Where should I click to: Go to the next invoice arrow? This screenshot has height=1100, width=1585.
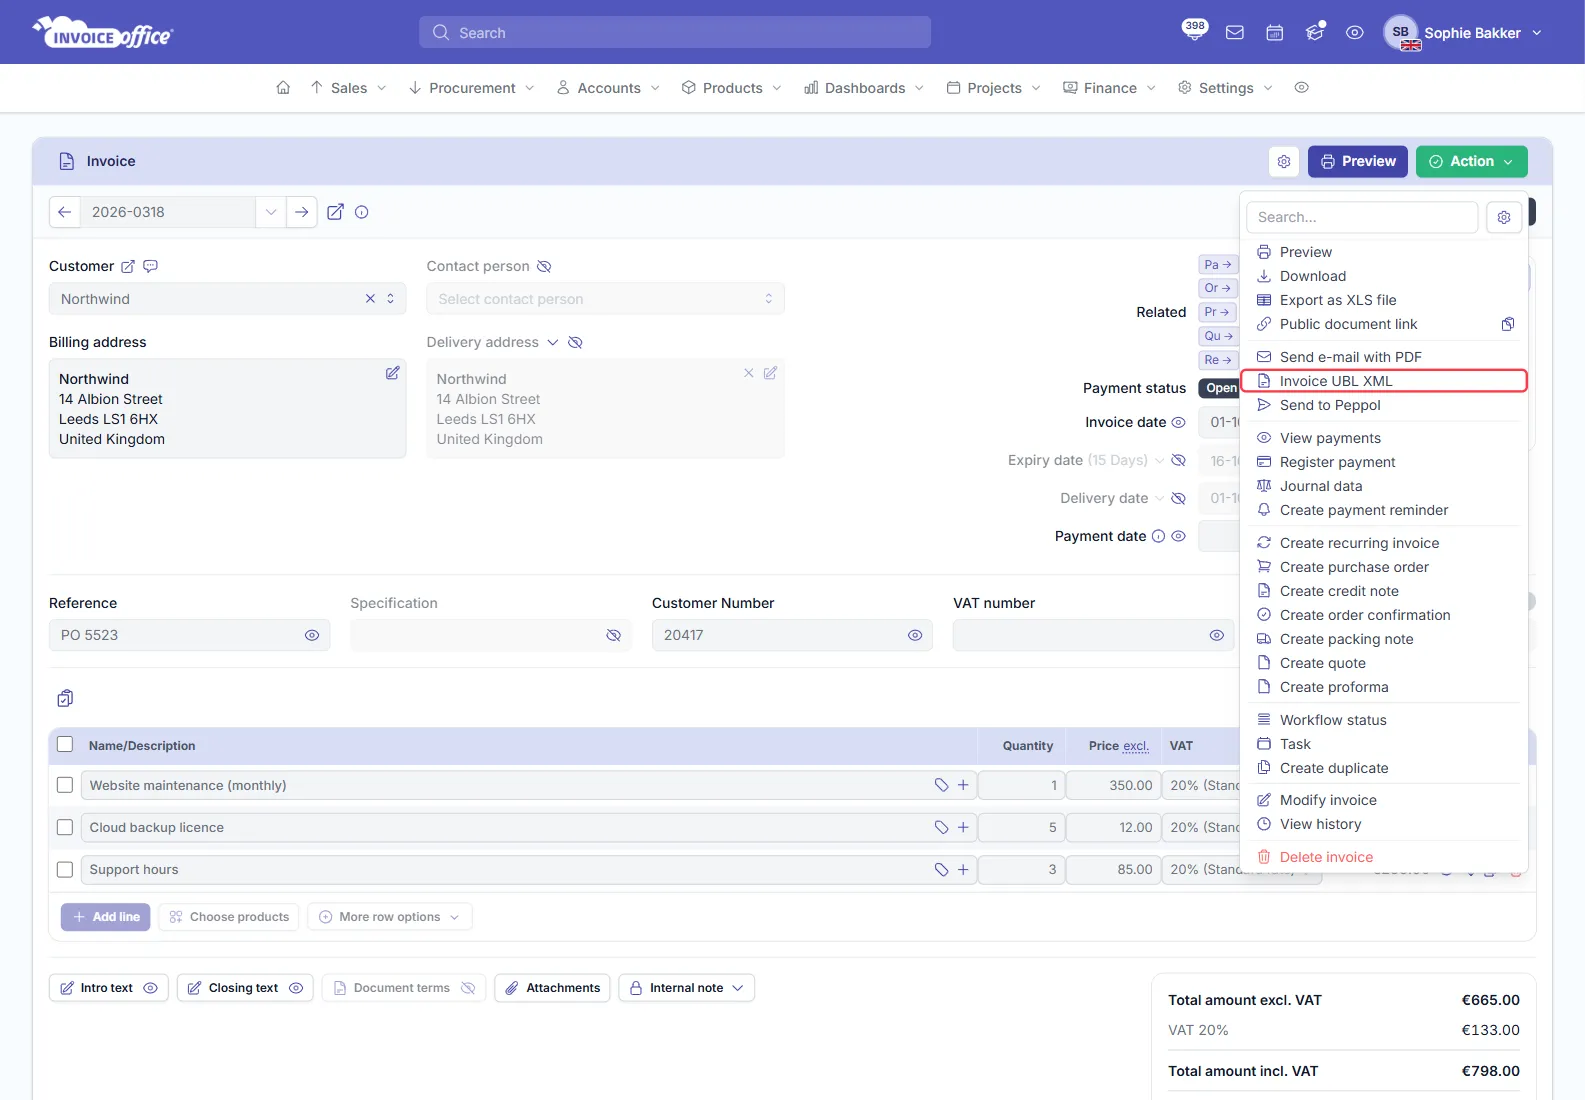tap(301, 212)
